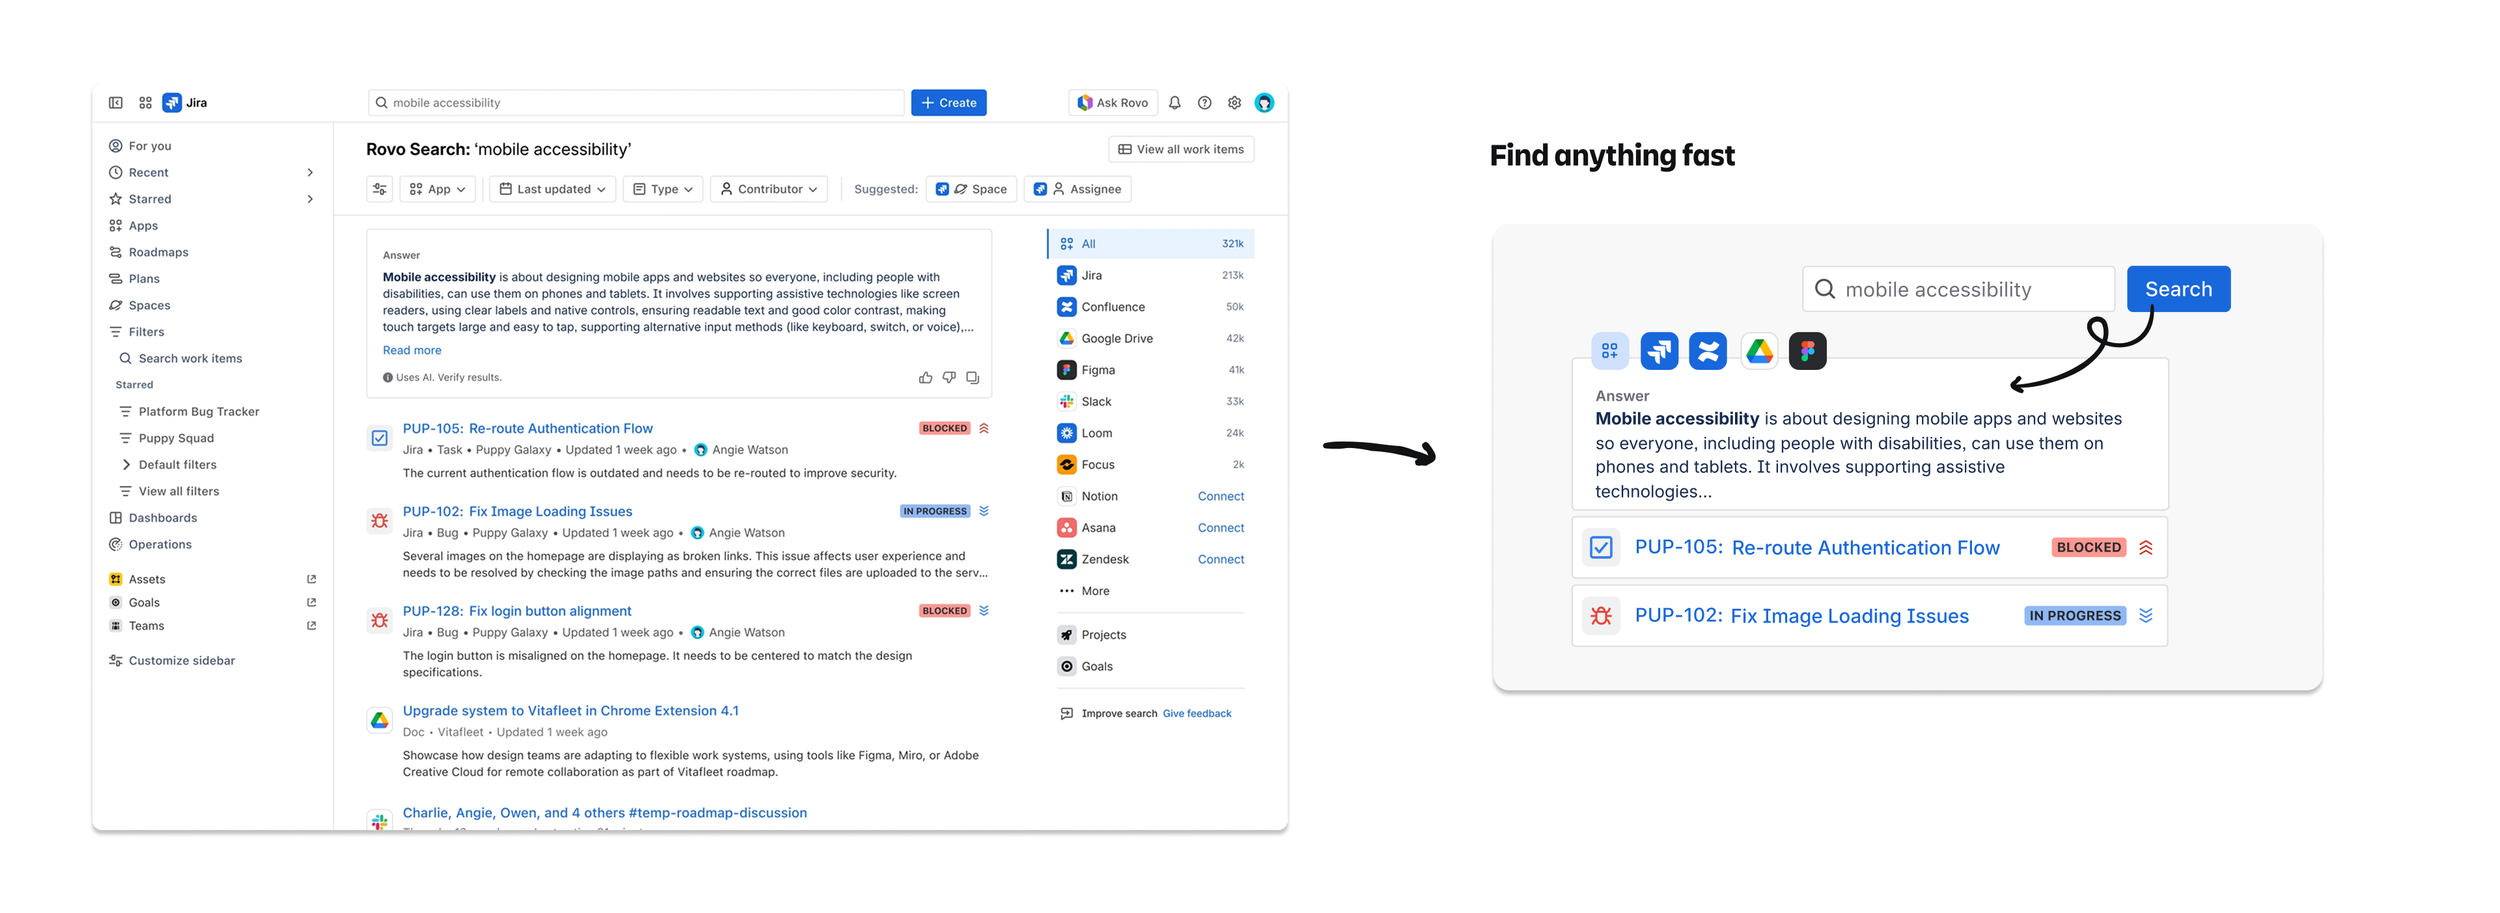Open notifications bell
Screen dimensions: 2500x913
[x=1175, y=103]
